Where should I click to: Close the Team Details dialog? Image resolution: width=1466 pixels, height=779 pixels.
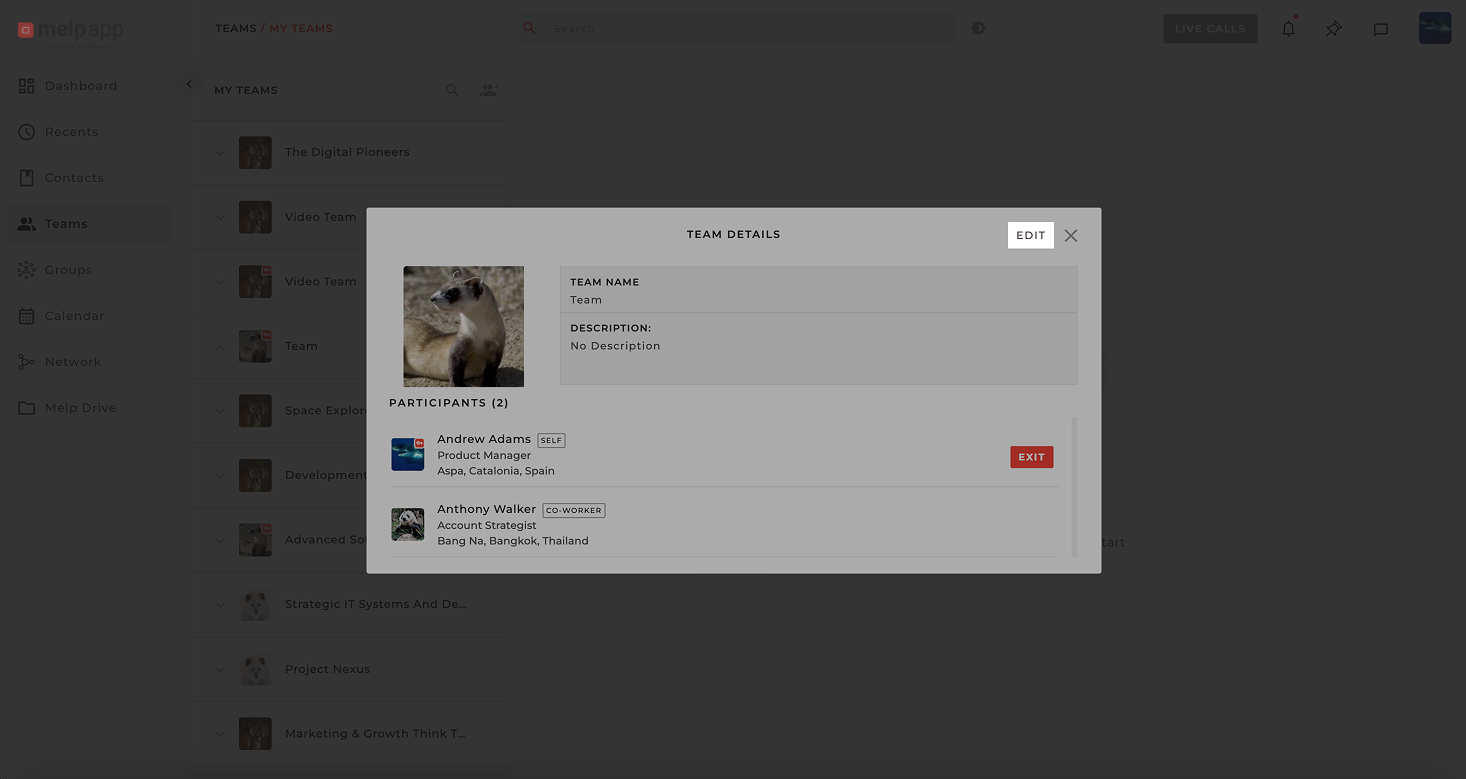[x=1071, y=236]
